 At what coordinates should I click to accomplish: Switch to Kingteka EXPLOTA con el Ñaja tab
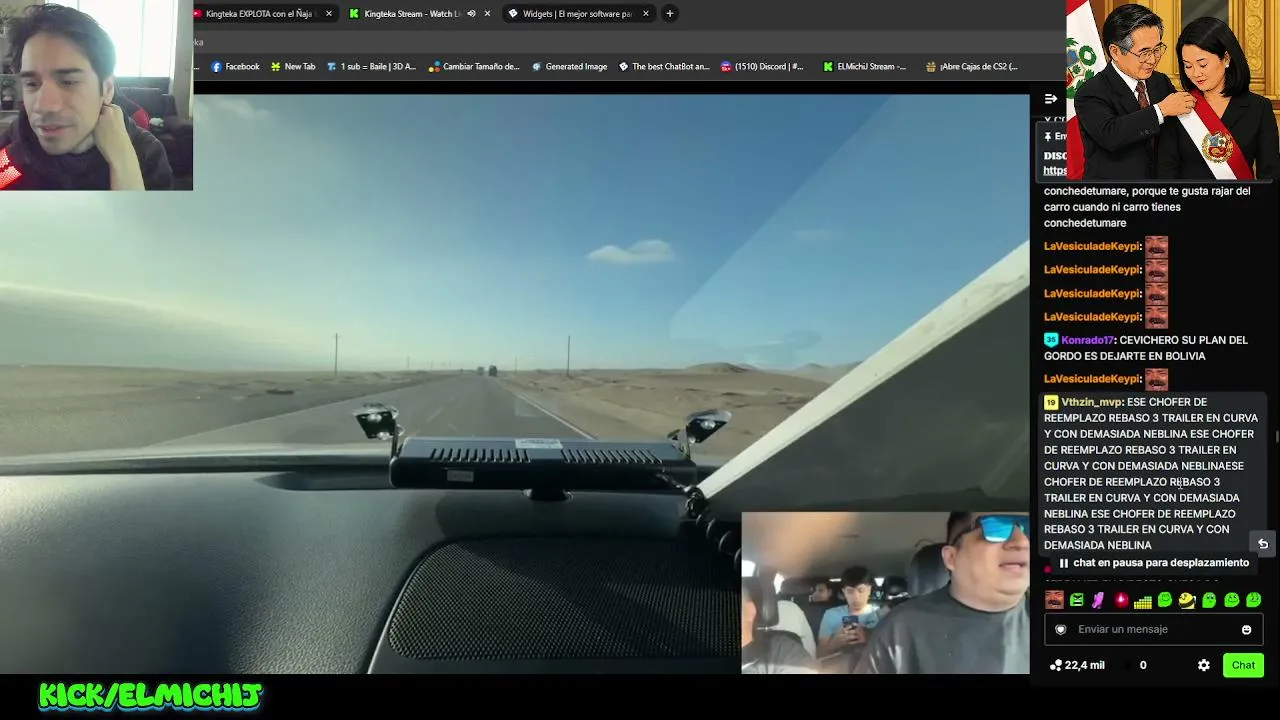pyautogui.click(x=262, y=14)
